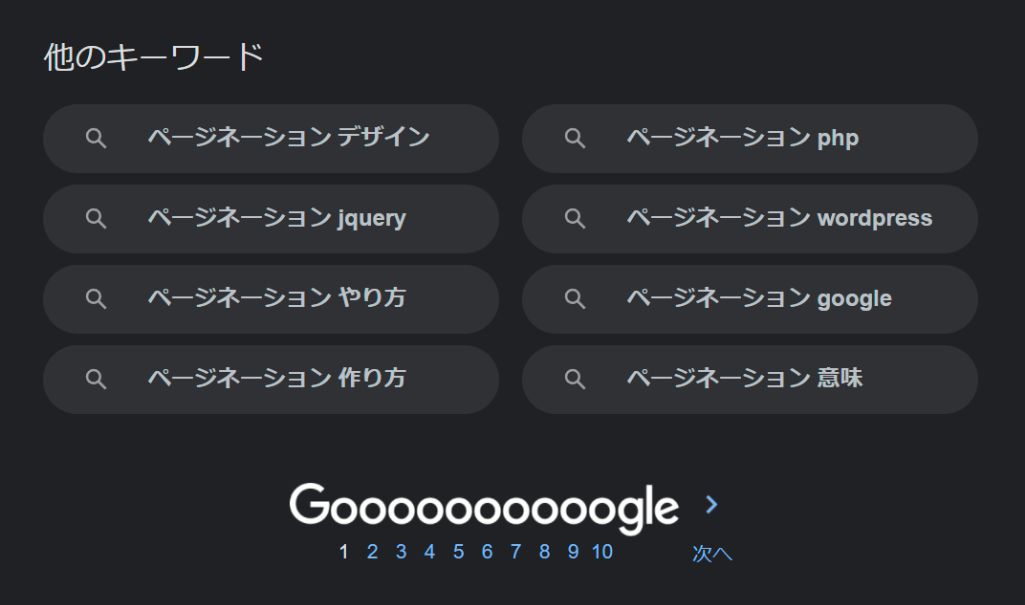Click the 他のキーワード heading
The width and height of the screenshot is (1025, 605).
coord(152,57)
